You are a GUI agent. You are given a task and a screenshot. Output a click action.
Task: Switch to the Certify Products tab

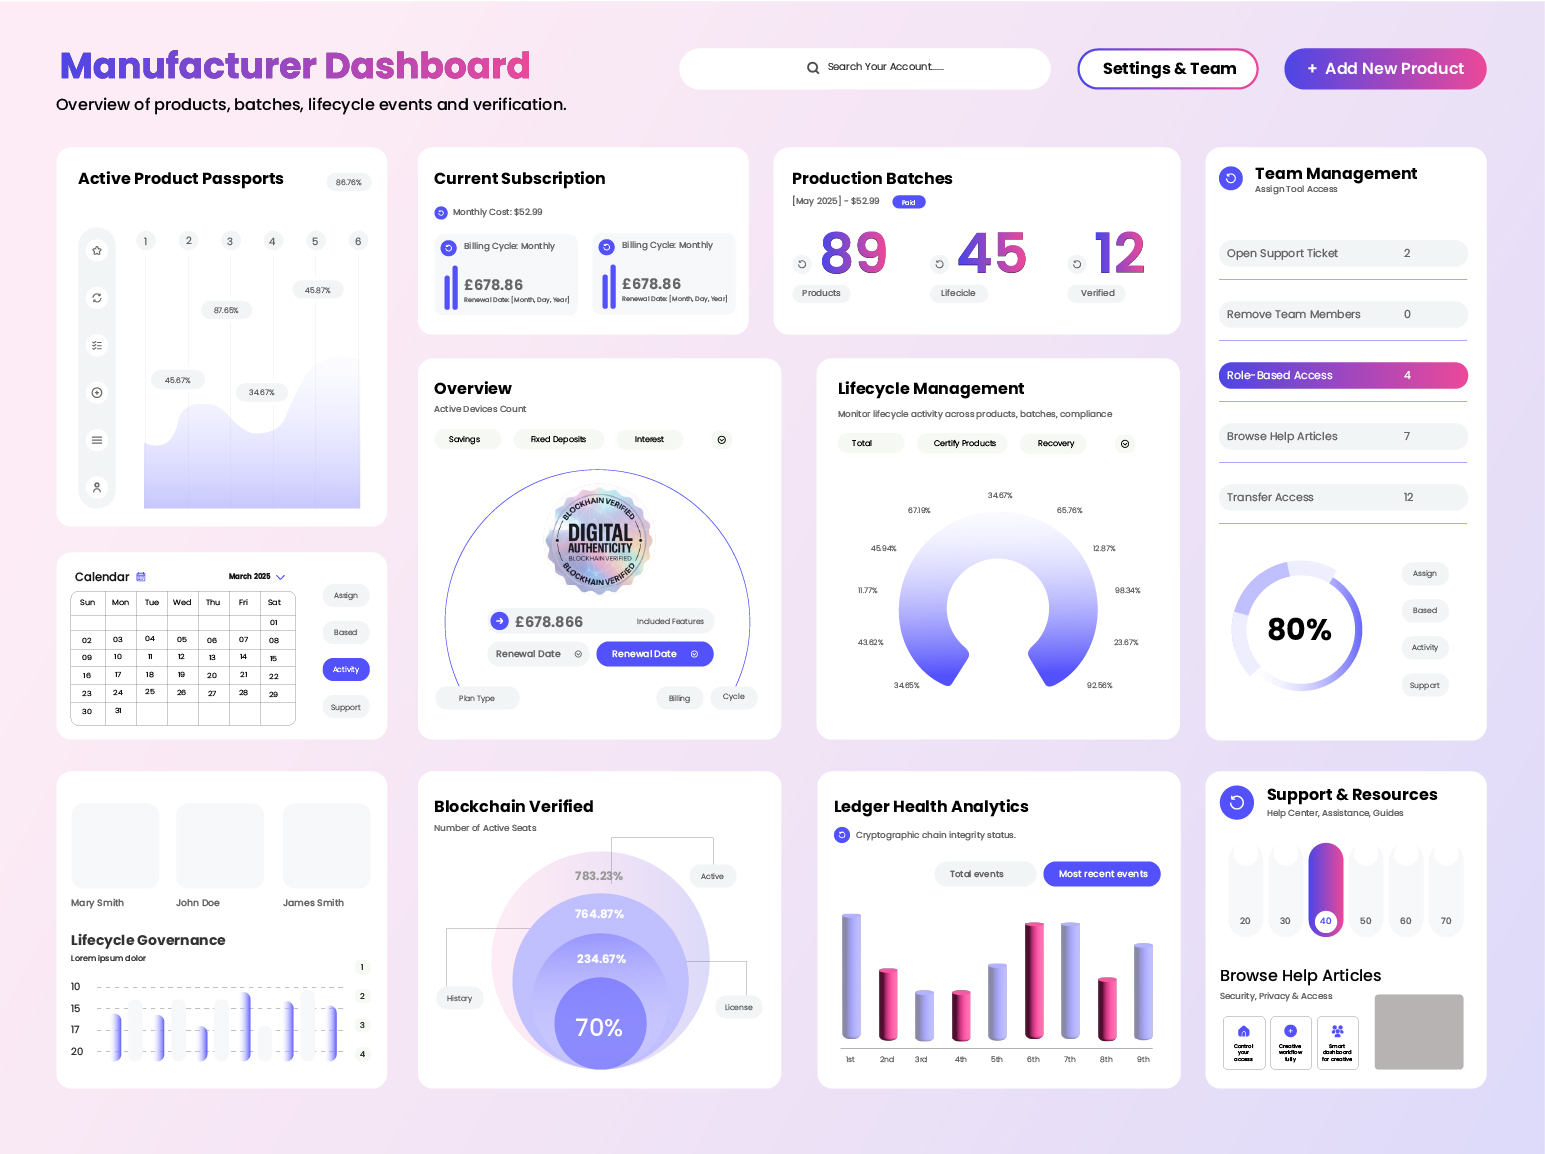(964, 444)
